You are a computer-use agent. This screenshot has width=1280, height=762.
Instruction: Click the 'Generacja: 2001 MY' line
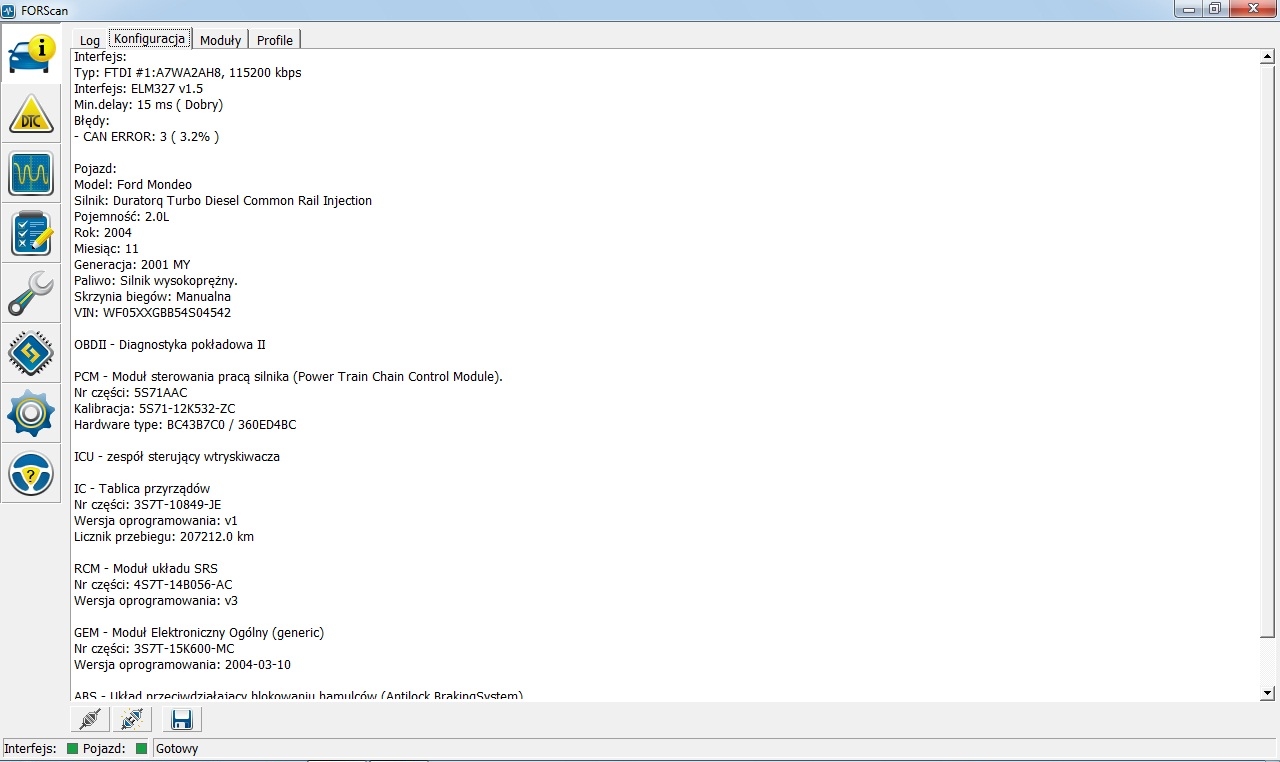[x=132, y=265]
